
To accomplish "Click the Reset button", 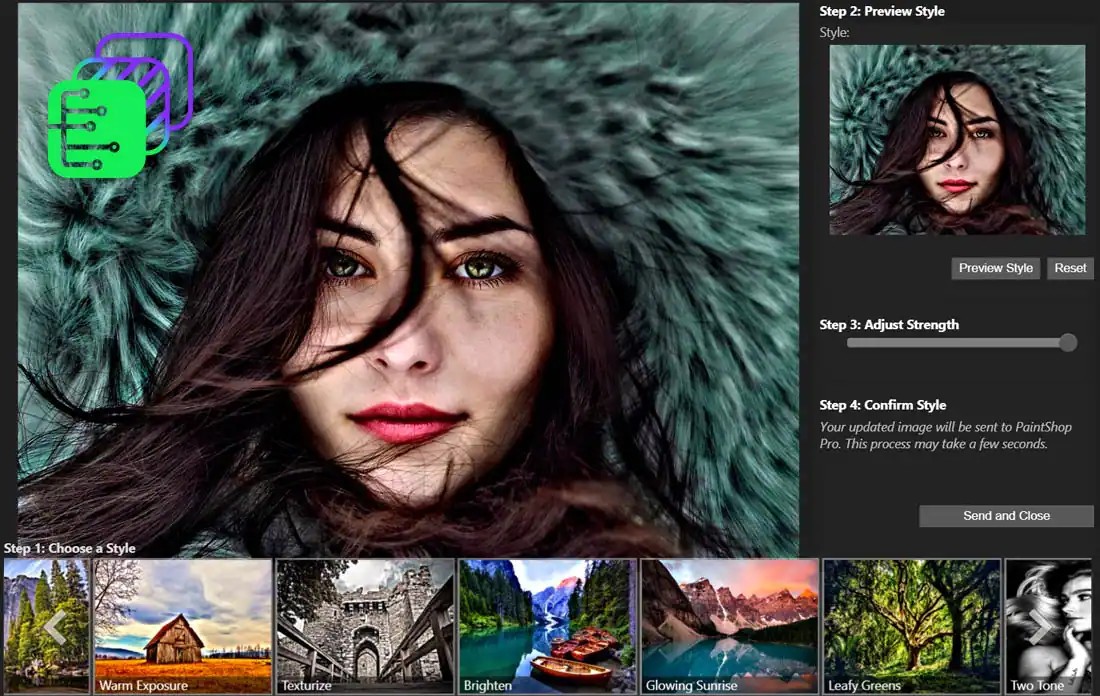I will tap(1070, 268).
